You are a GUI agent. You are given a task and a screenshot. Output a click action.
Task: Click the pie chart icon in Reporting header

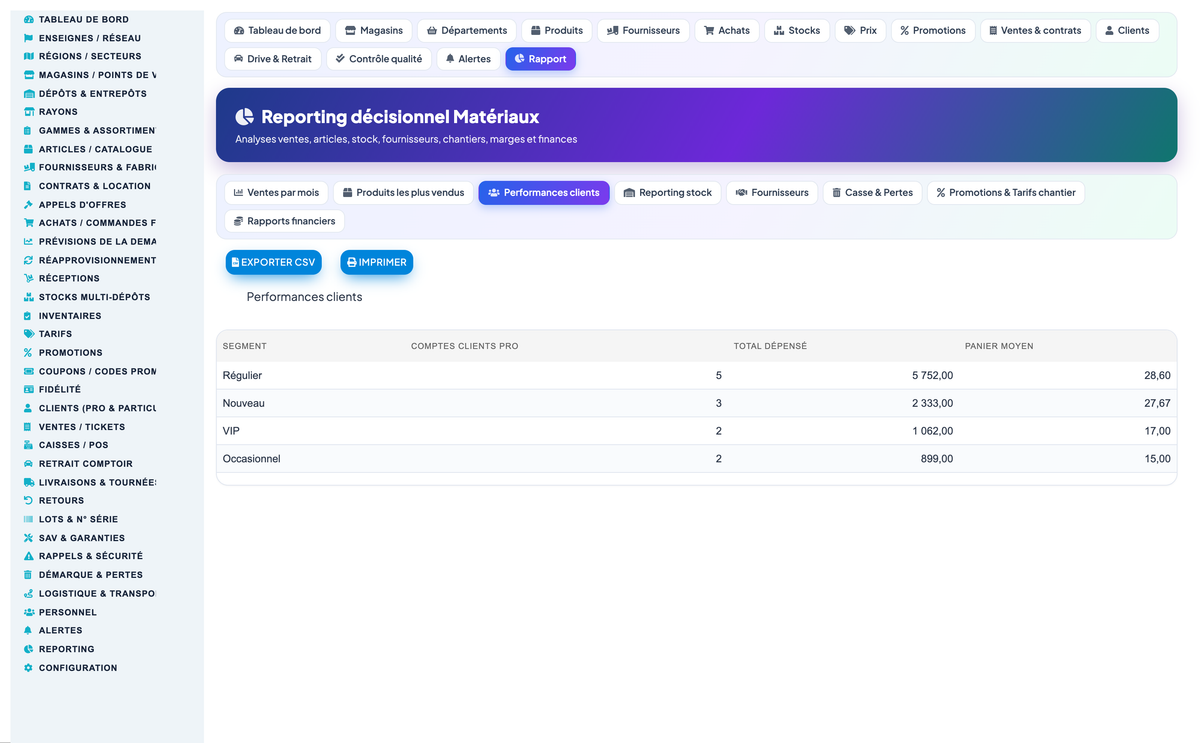click(245, 117)
